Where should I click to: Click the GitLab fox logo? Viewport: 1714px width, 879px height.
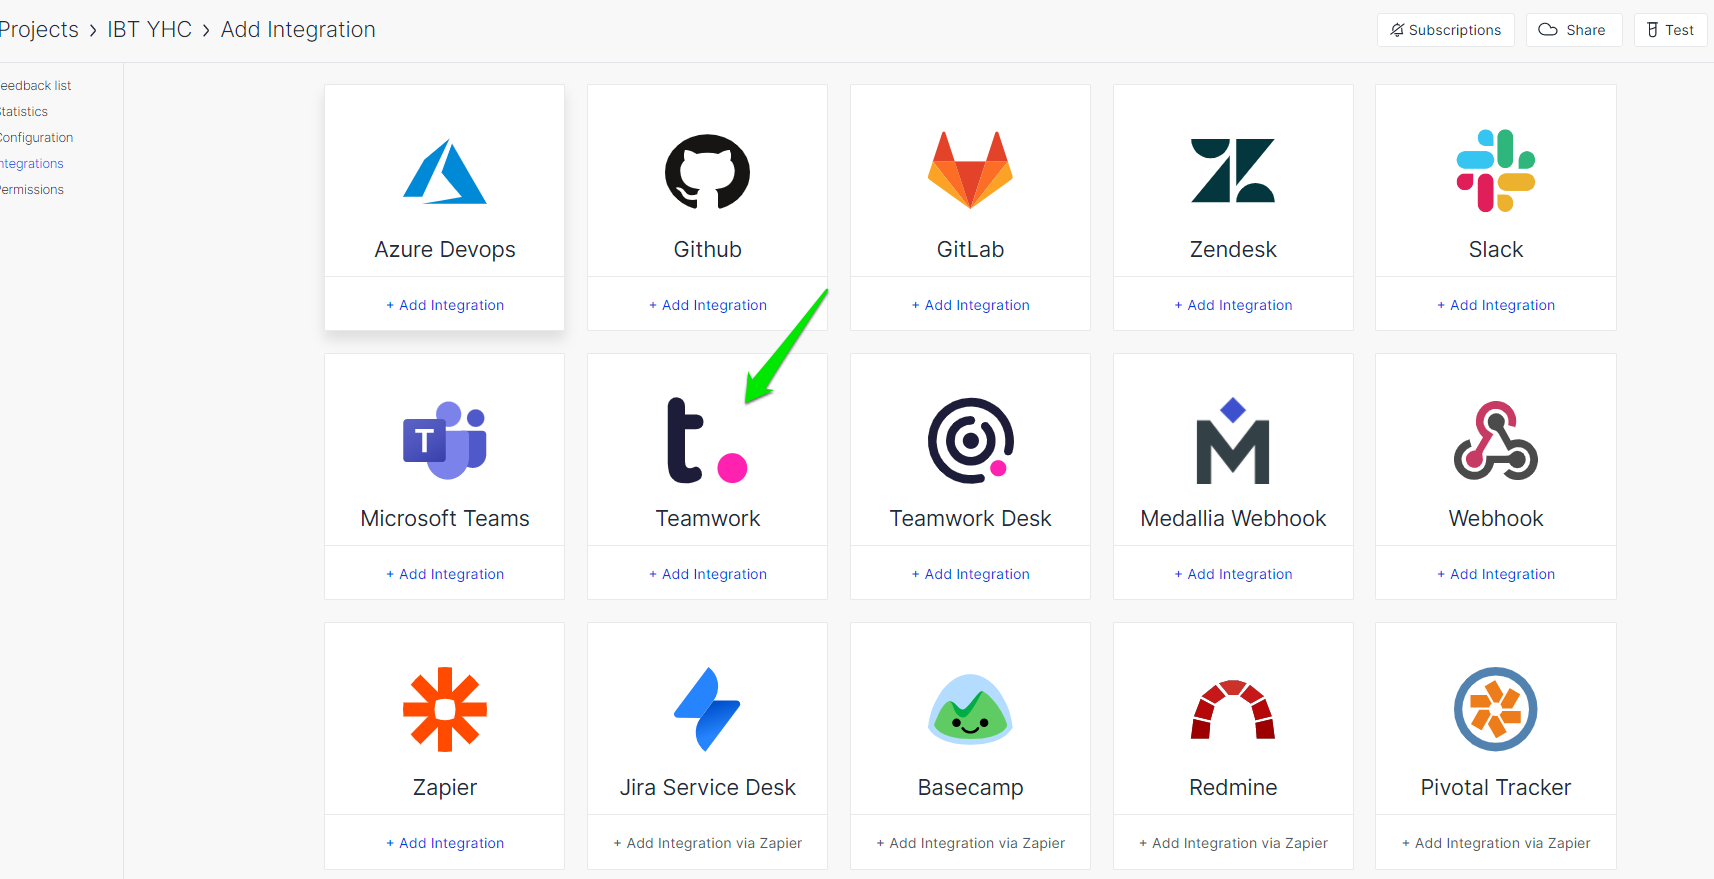(970, 170)
